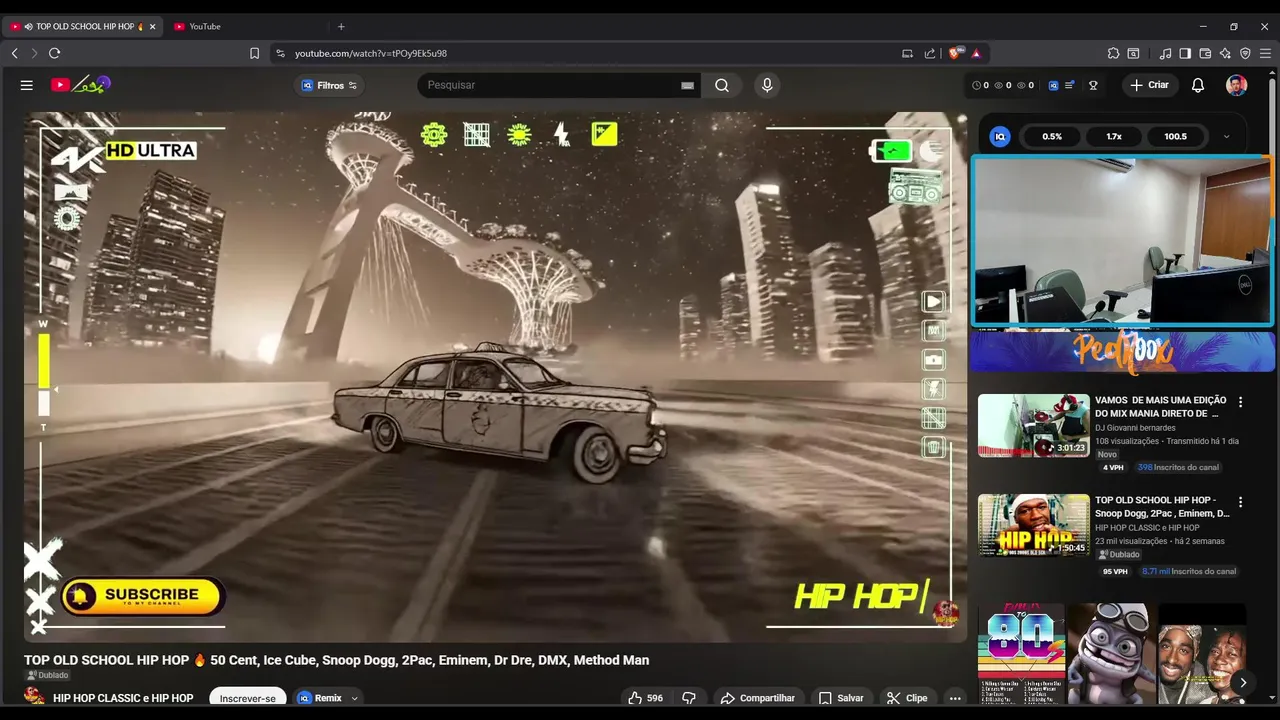
Task: Open the playlist music note icon
Action: (x=1165, y=53)
